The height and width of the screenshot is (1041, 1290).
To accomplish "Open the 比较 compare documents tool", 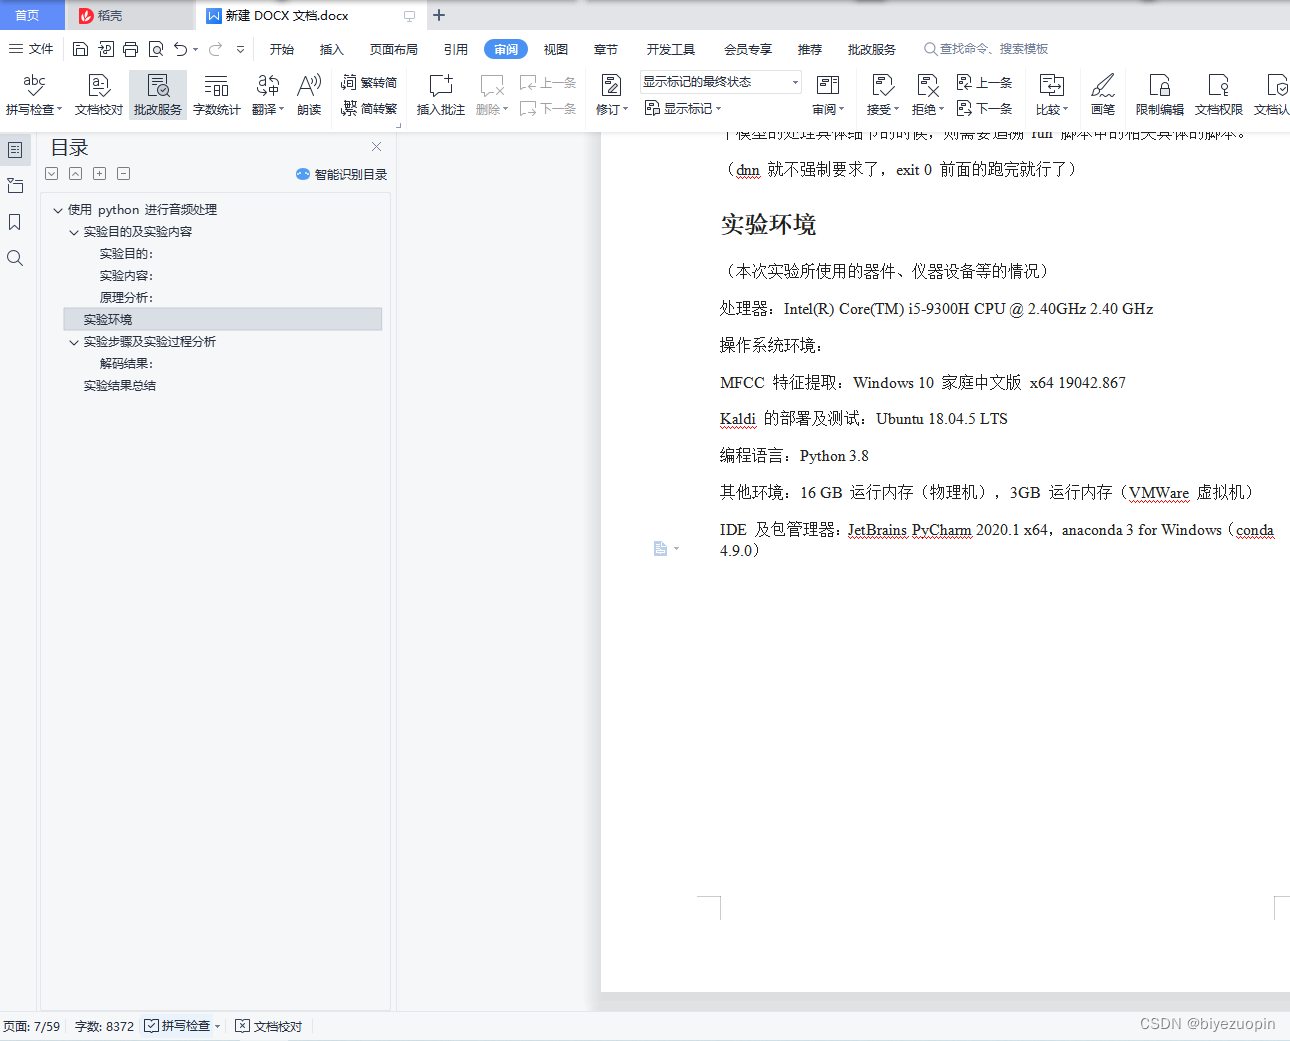I will pyautogui.click(x=1051, y=95).
